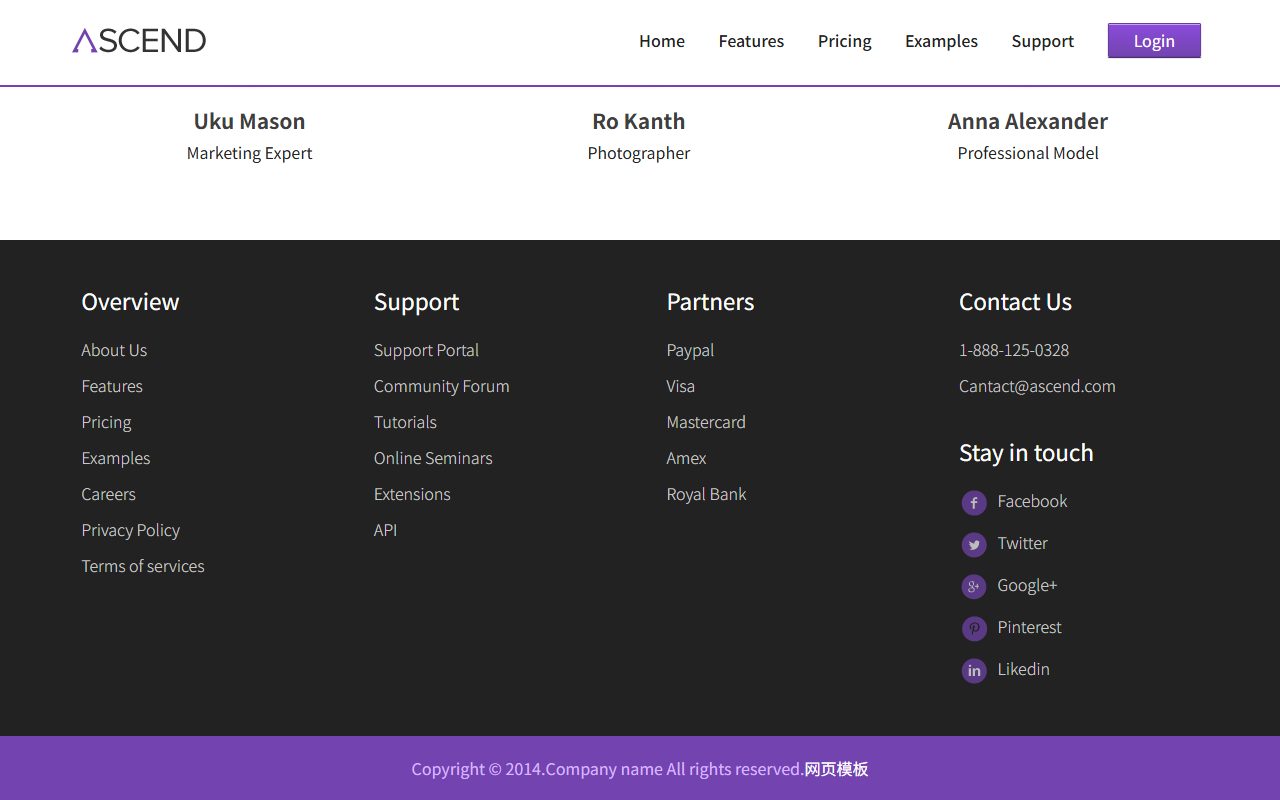The image size is (1280, 800).
Task: Open the Visa partner link
Action: (x=681, y=386)
